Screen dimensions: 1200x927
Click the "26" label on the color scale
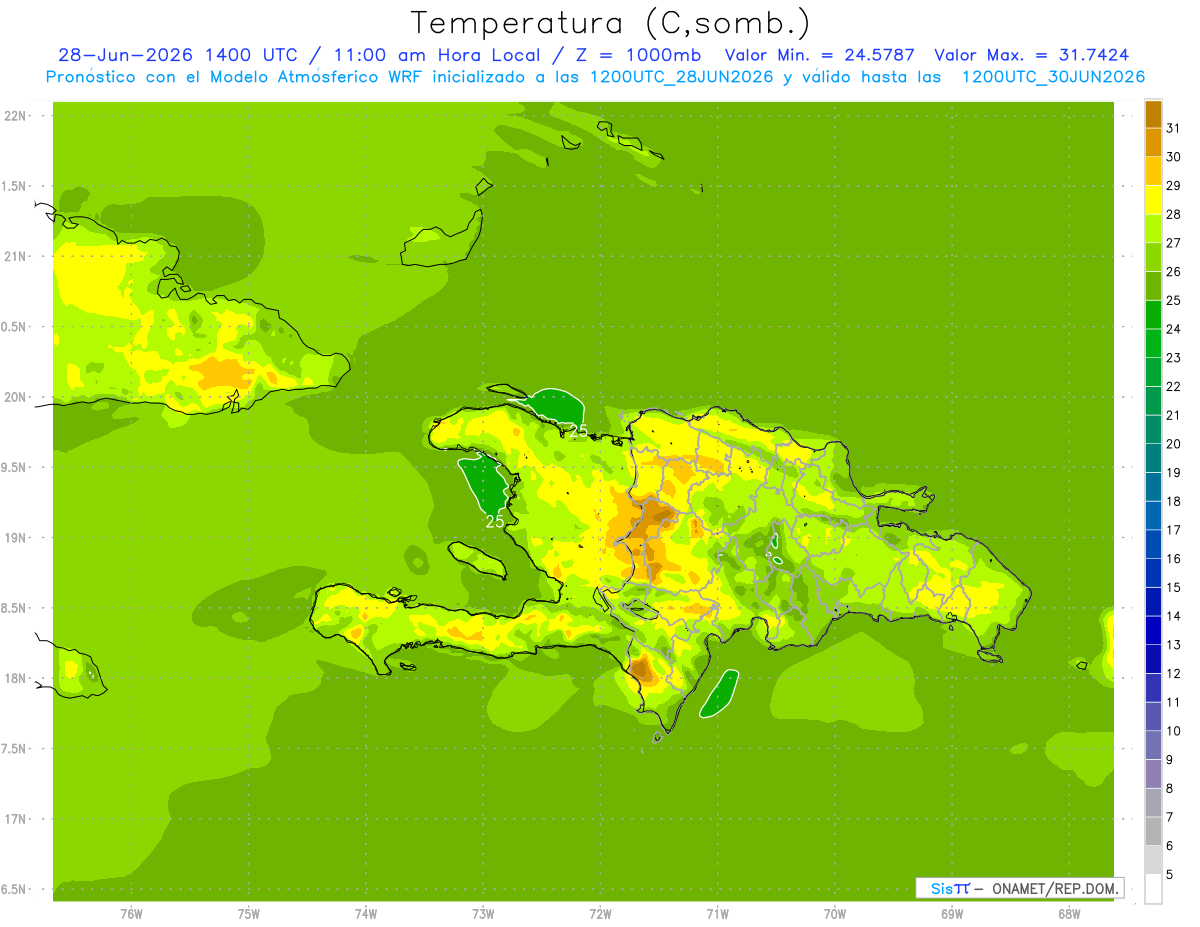click(x=1172, y=271)
